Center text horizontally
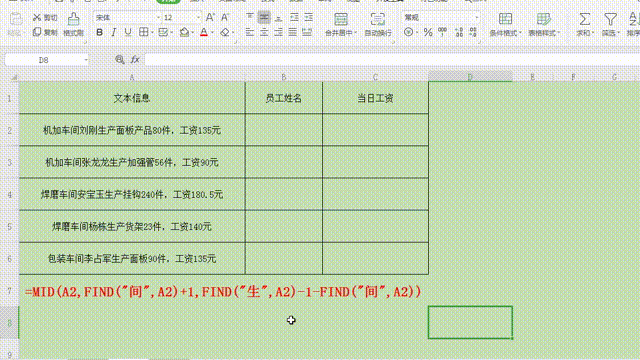 [x=264, y=32]
